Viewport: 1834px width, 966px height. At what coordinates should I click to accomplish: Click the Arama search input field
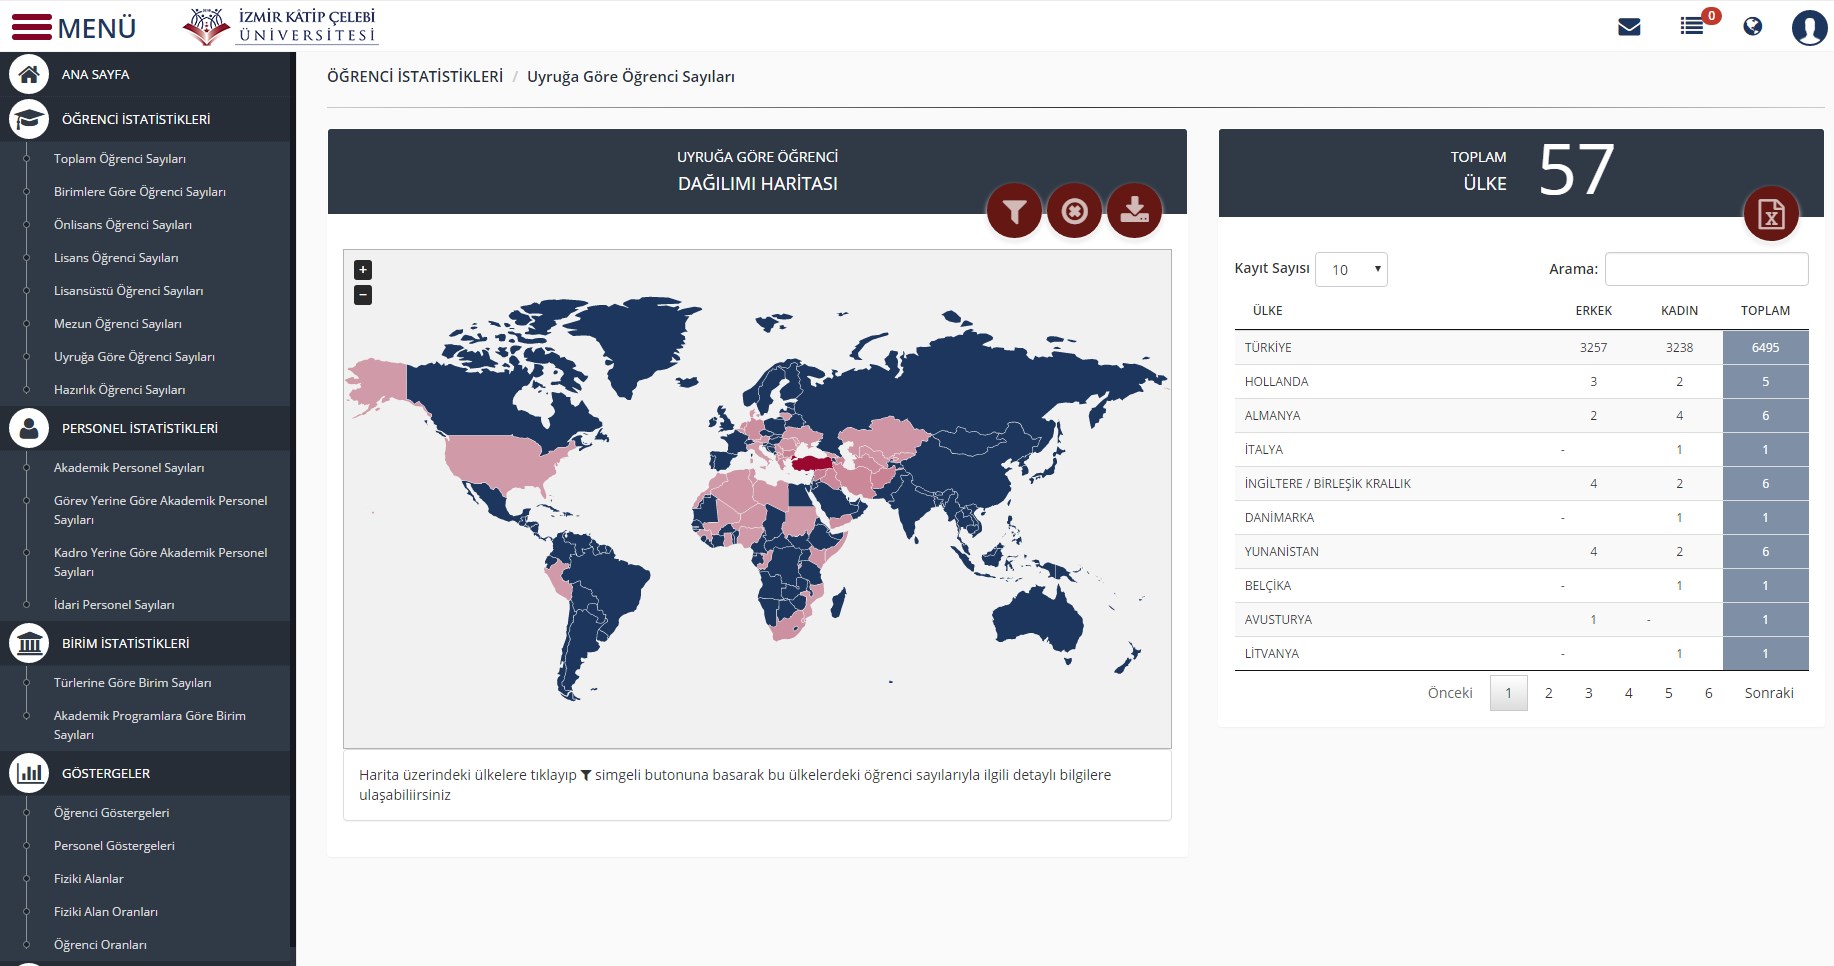1706,269
